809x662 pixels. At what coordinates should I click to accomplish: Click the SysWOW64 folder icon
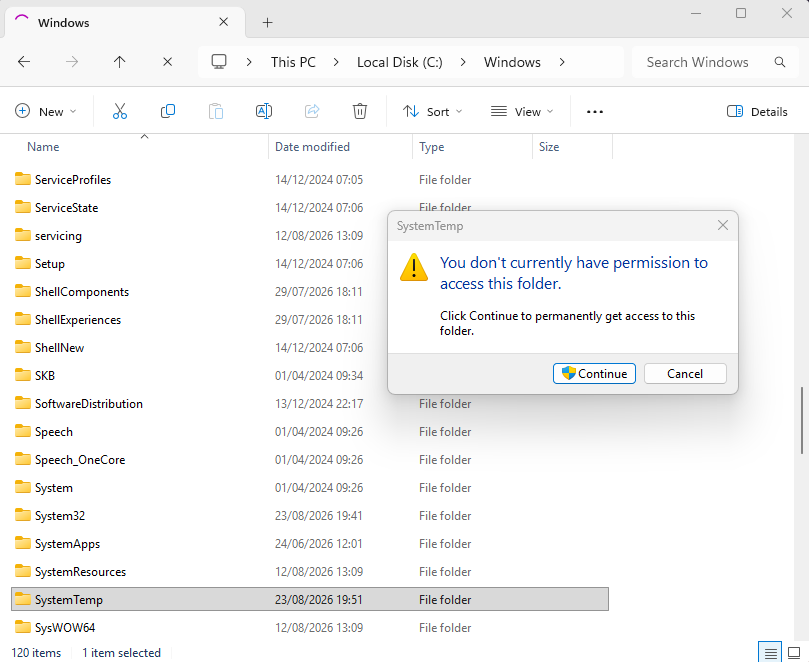click(x=23, y=627)
